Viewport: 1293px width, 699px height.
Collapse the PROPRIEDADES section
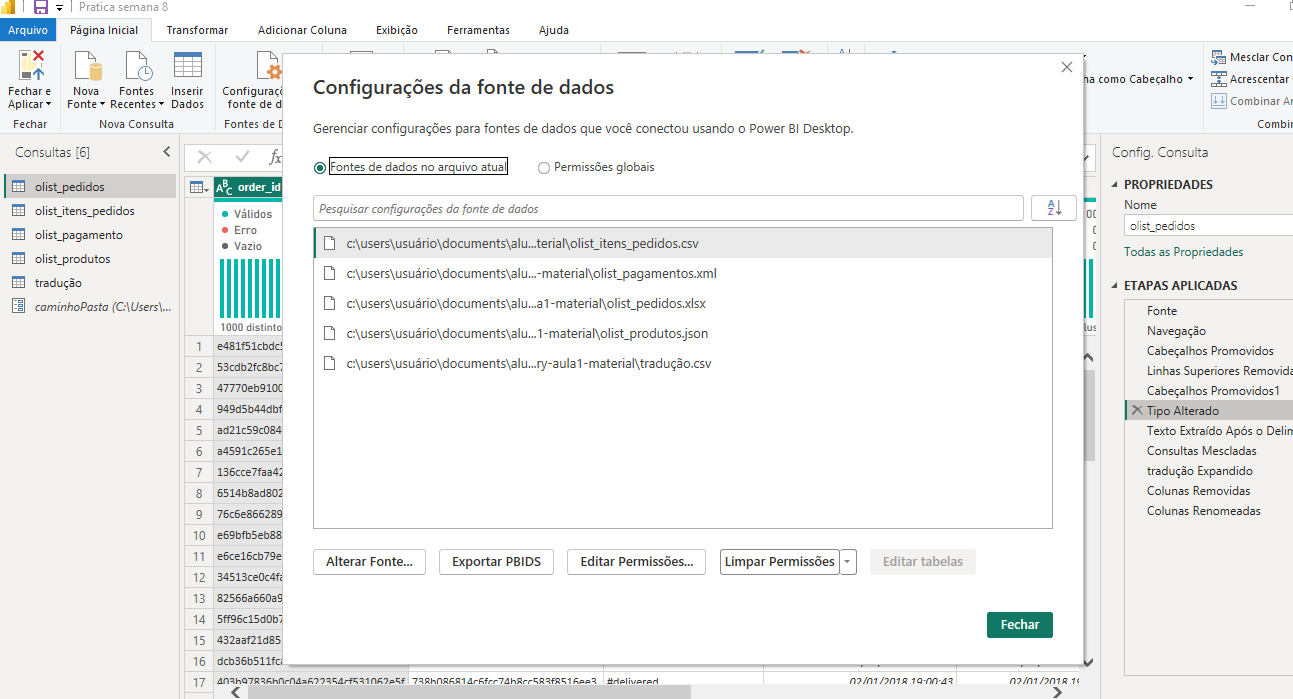[x=1116, y=185]
